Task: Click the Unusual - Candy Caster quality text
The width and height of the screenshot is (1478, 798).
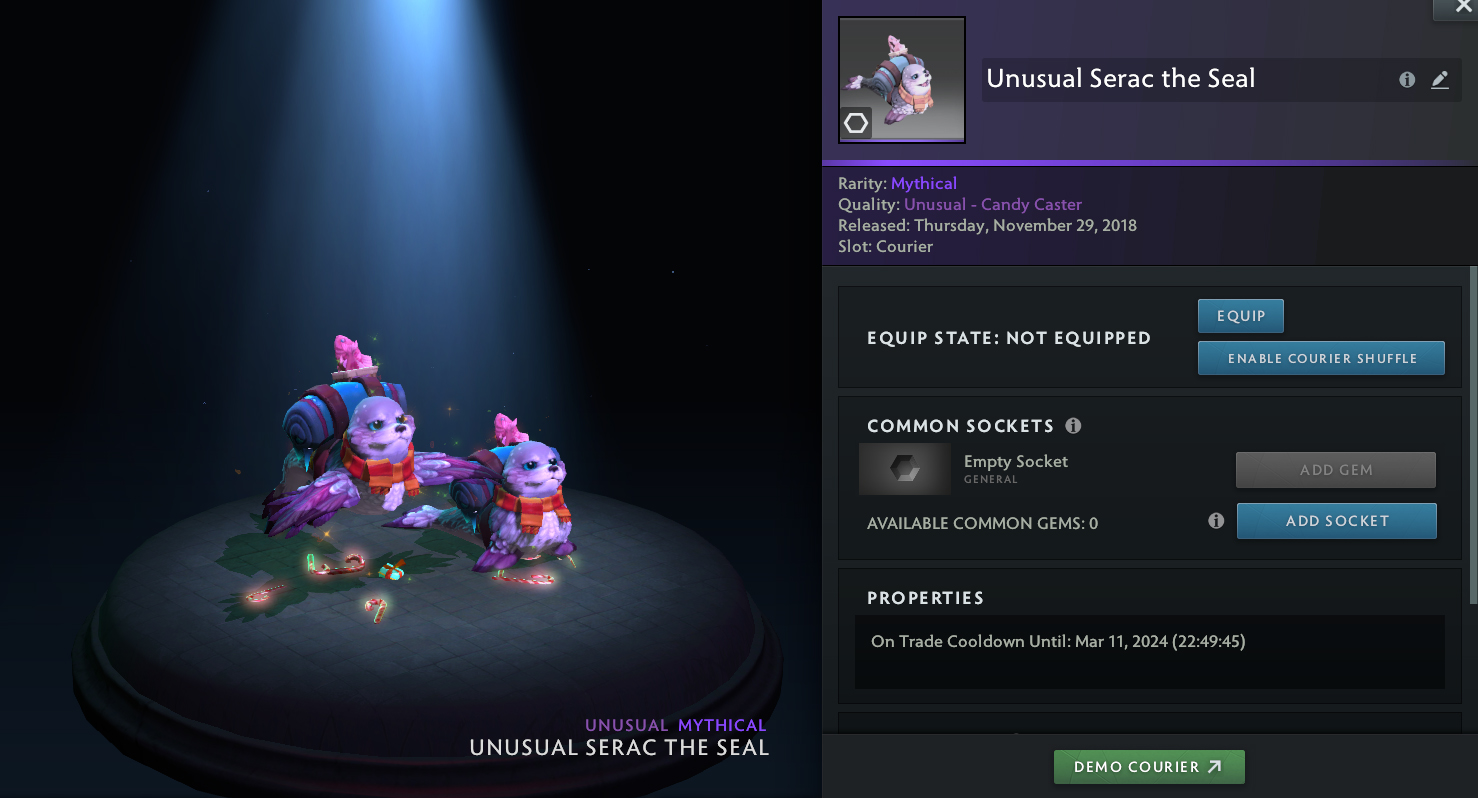Action: [x=992, y=204]
